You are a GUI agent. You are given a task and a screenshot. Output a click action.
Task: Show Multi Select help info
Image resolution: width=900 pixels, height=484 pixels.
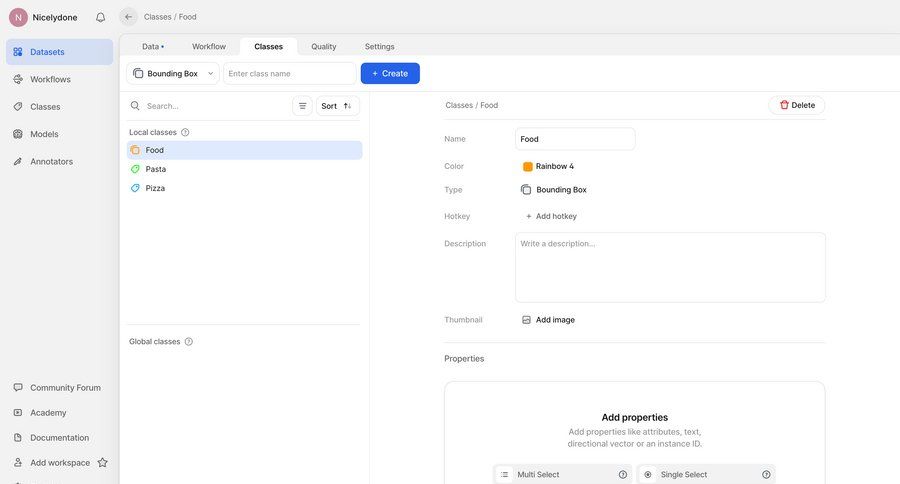(623, 474)
